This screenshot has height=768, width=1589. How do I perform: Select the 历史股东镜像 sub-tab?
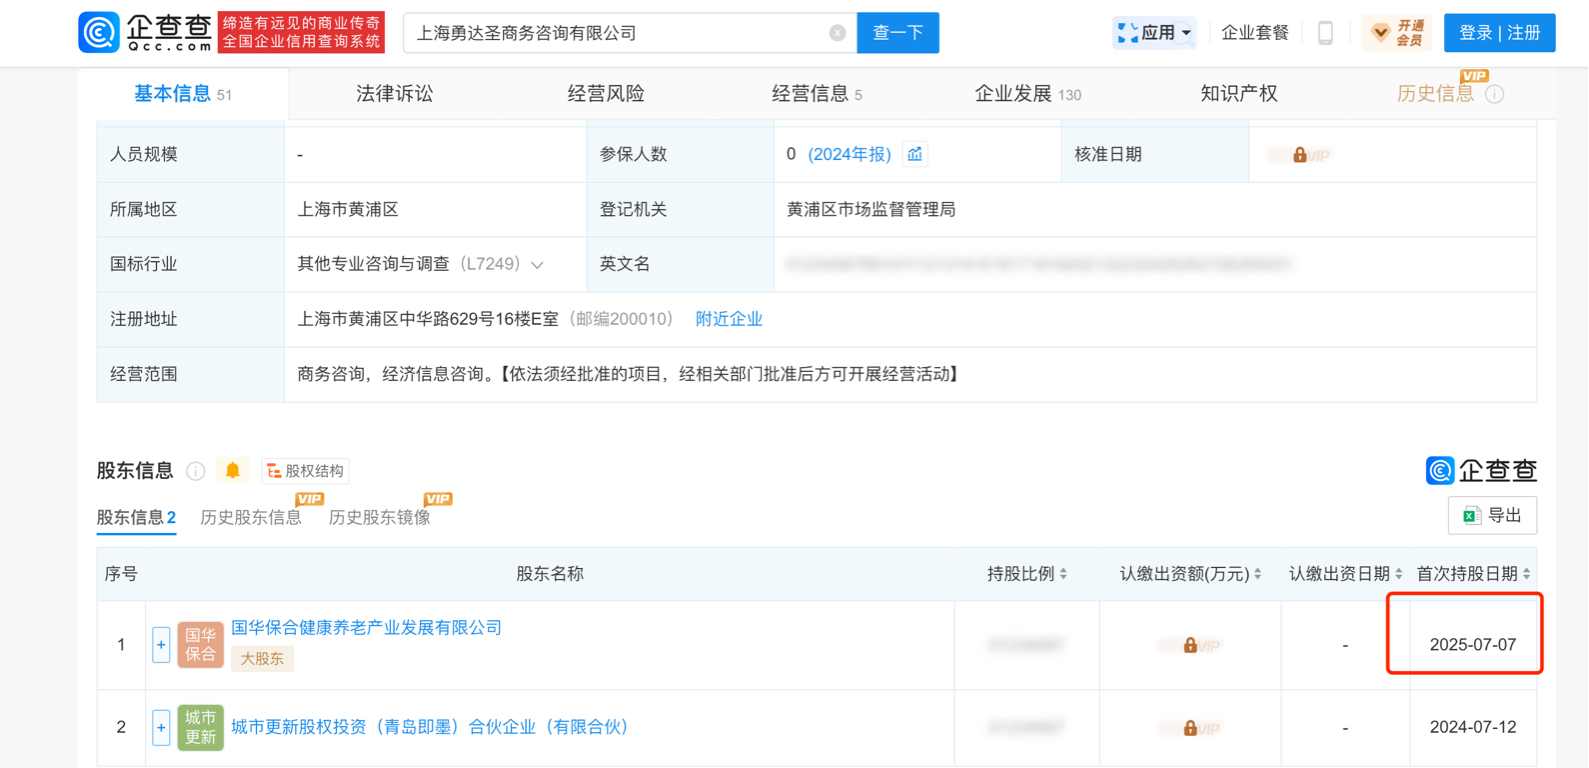(x=380, y=517)
